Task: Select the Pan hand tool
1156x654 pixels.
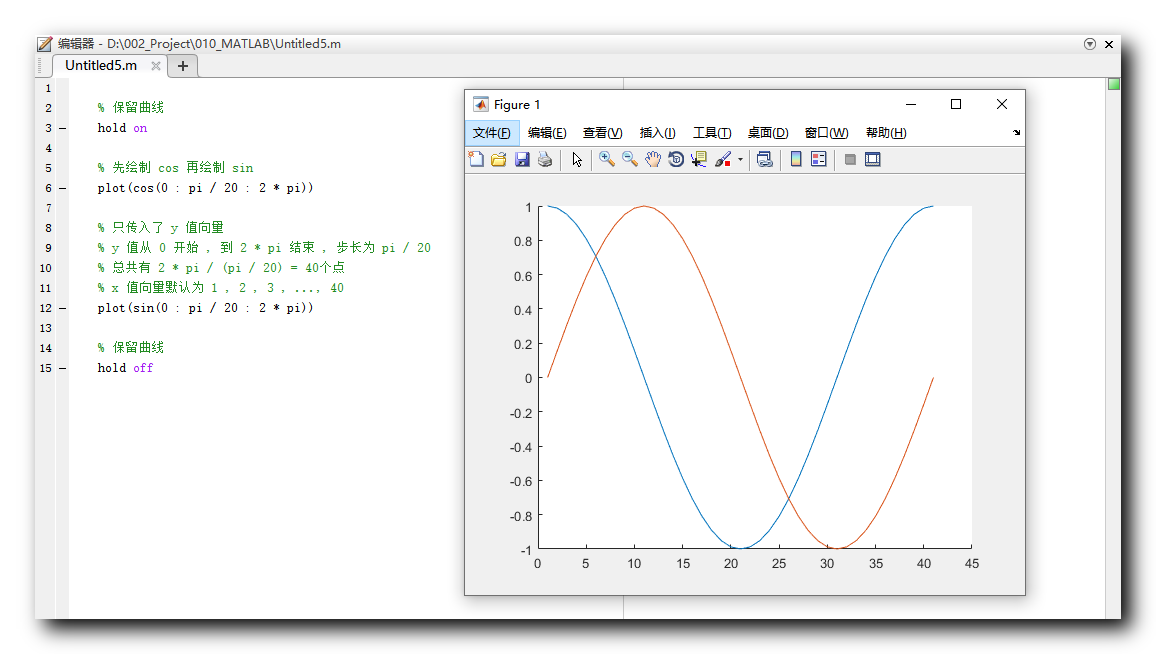Action: (652, 159)
